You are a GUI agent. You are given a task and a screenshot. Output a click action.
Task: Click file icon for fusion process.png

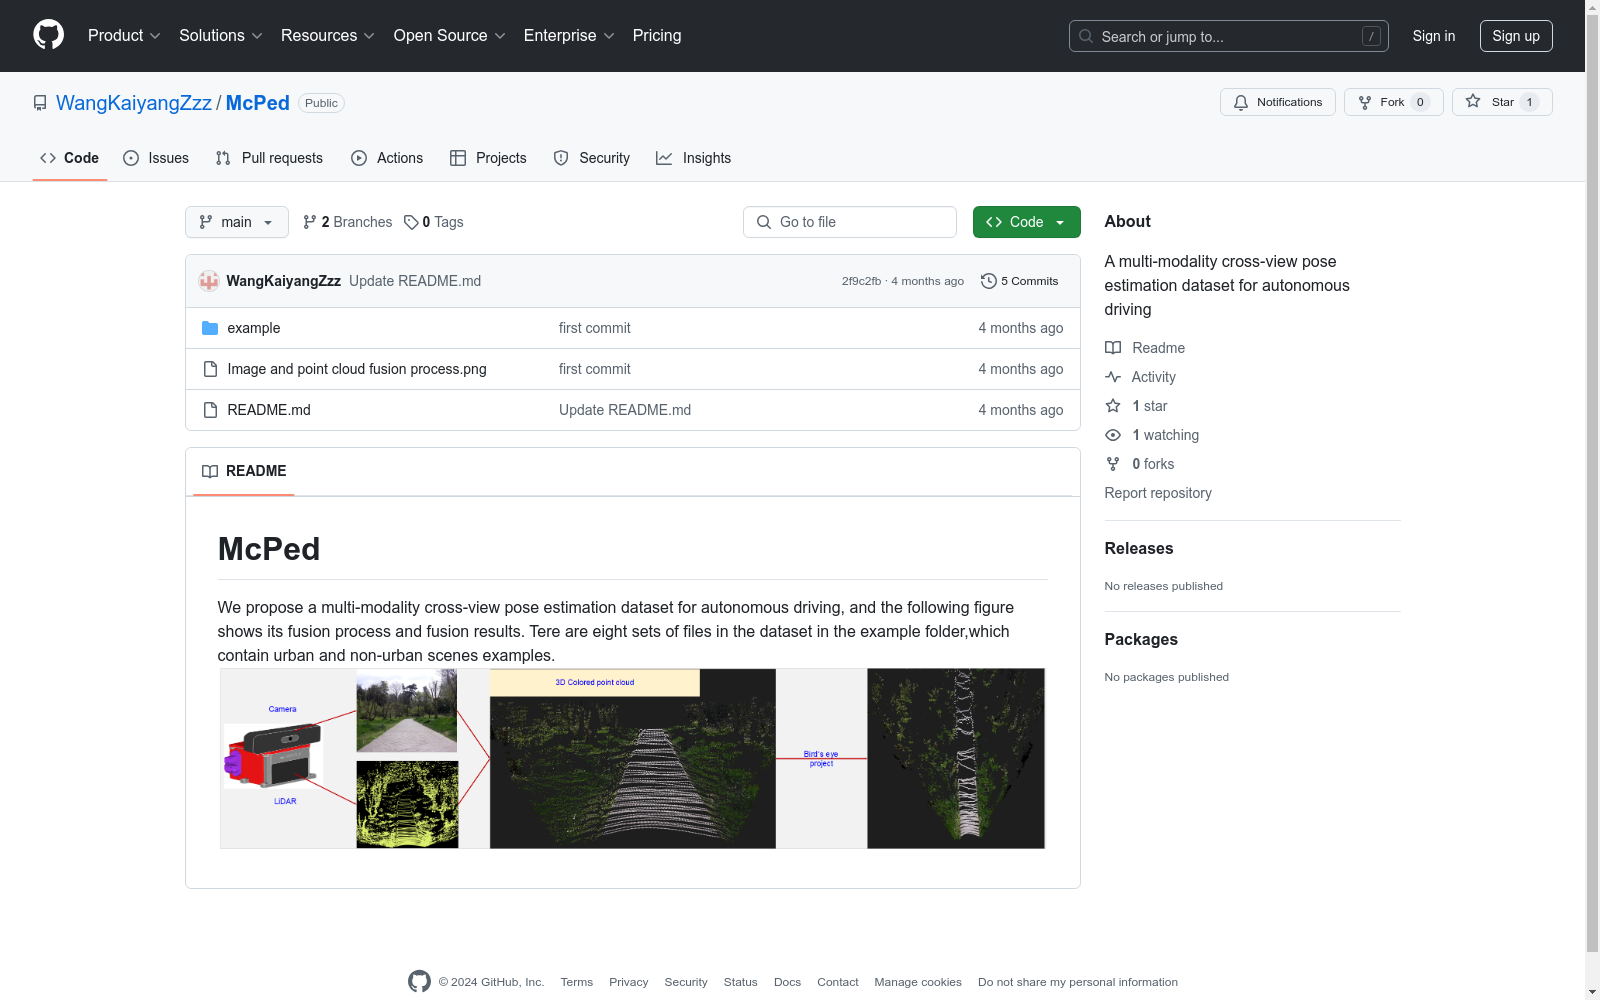(x=210, y=369)
